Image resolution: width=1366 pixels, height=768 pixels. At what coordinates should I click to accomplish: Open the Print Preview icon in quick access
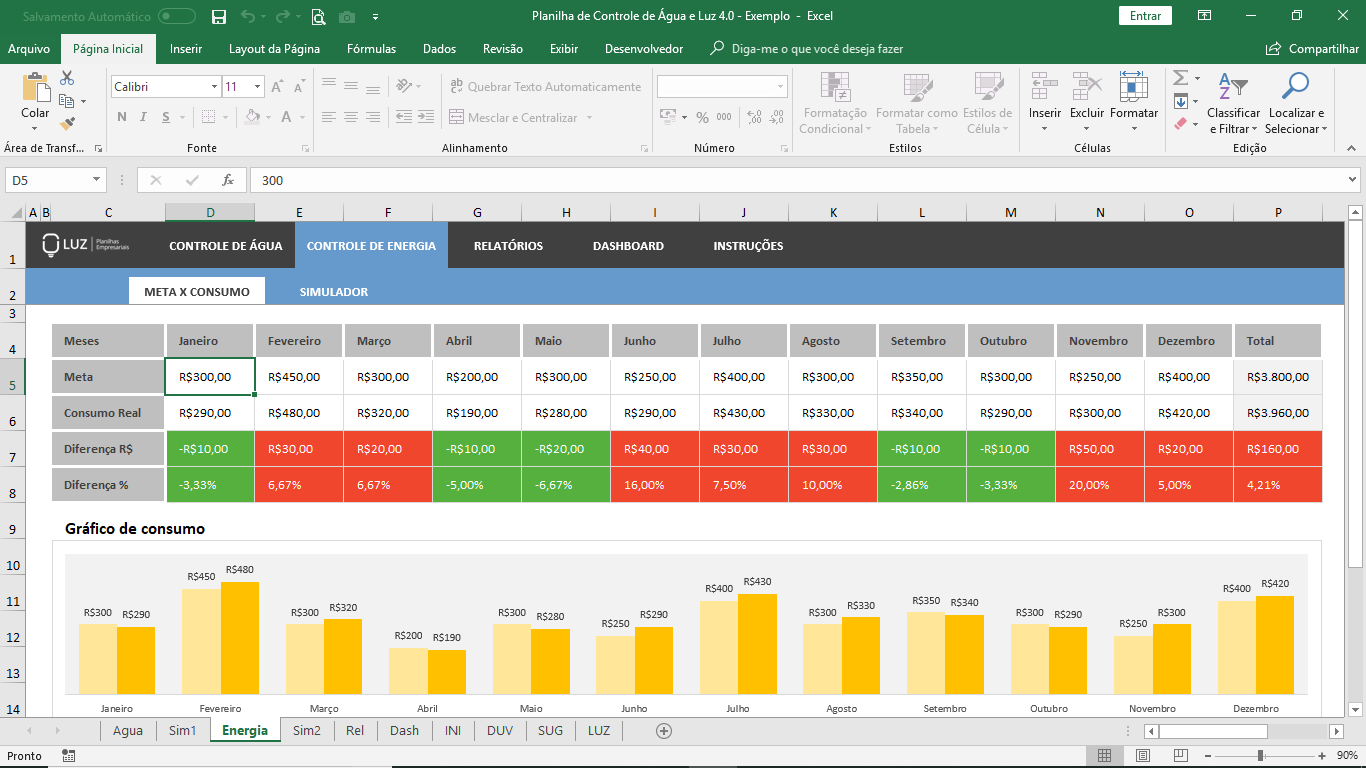point(318,16)
